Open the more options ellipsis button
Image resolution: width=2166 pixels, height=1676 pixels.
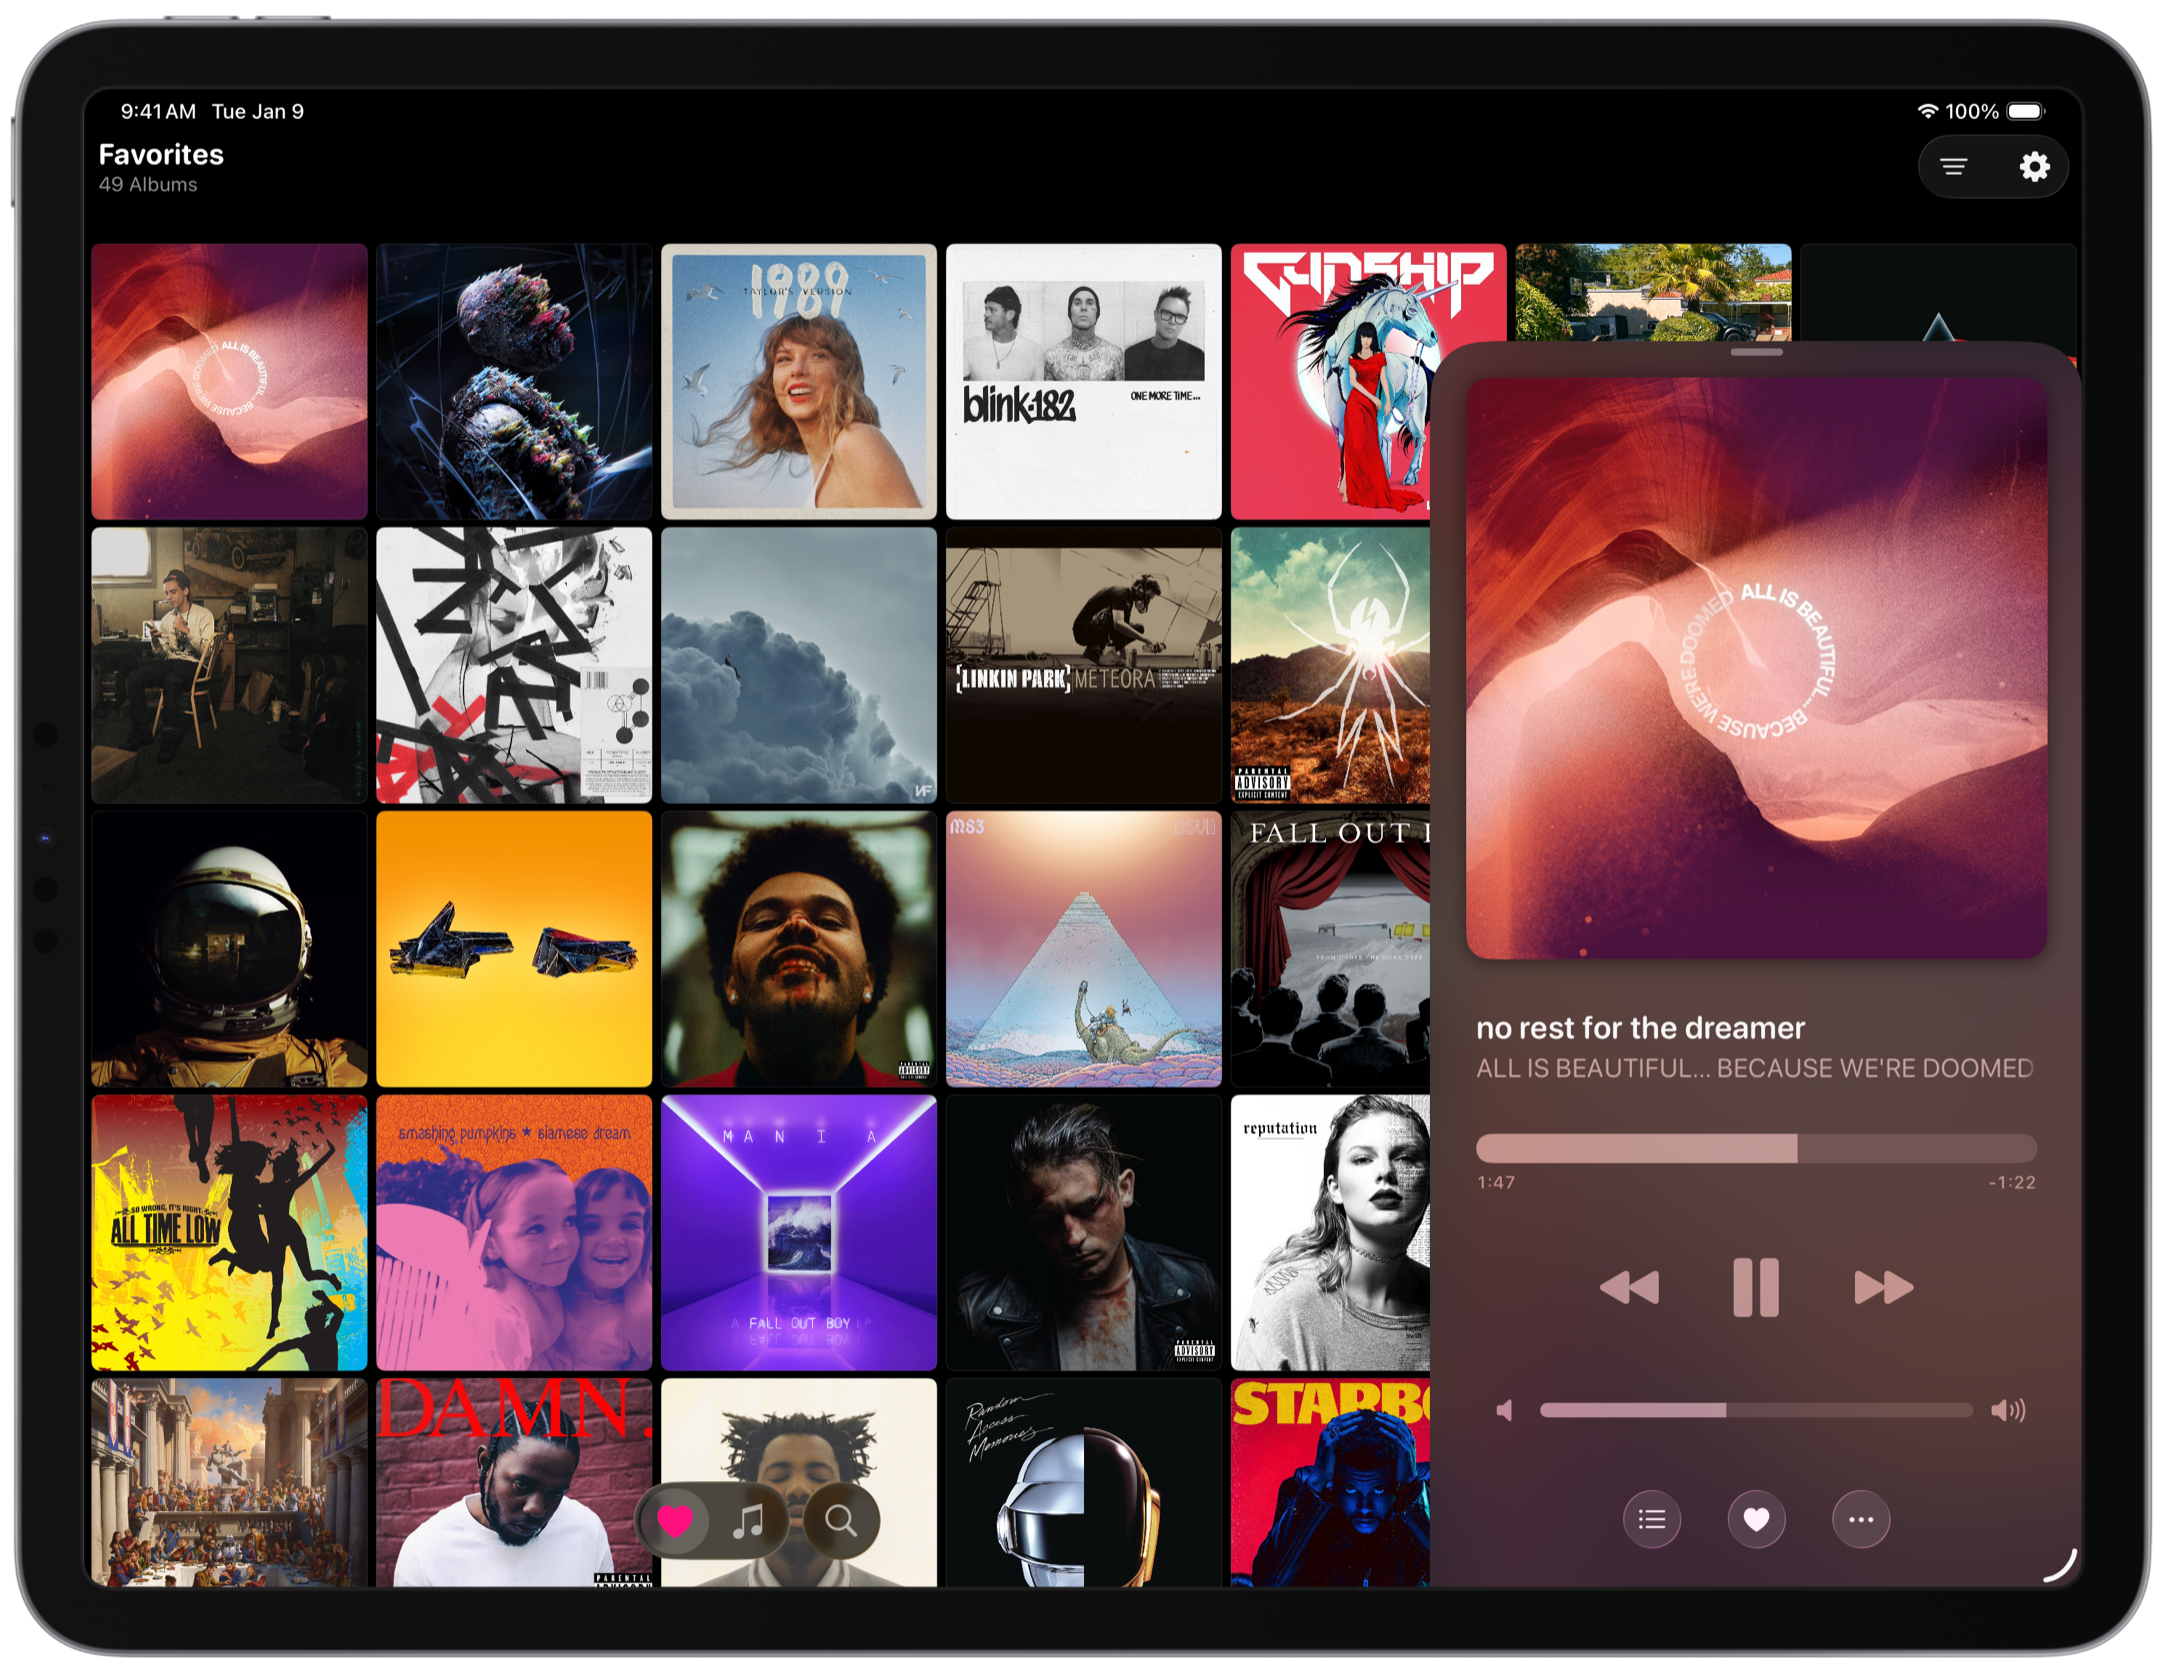[x=1860, y=1520]
